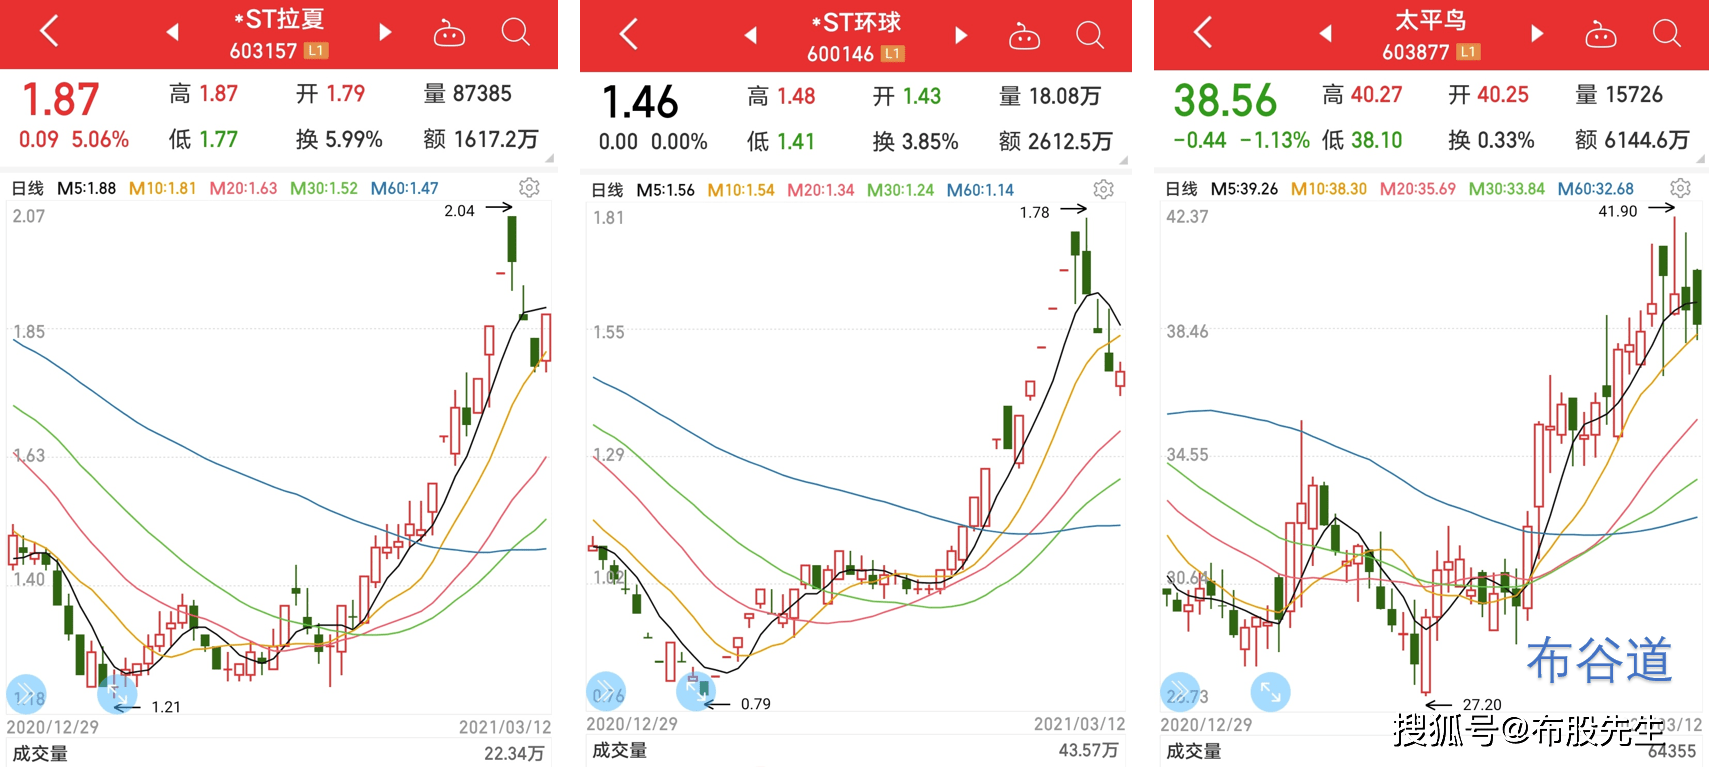Expand 太平鸟 chart to fullscreen
The image size is (1709, 767).
click(x=1271, y=691)
